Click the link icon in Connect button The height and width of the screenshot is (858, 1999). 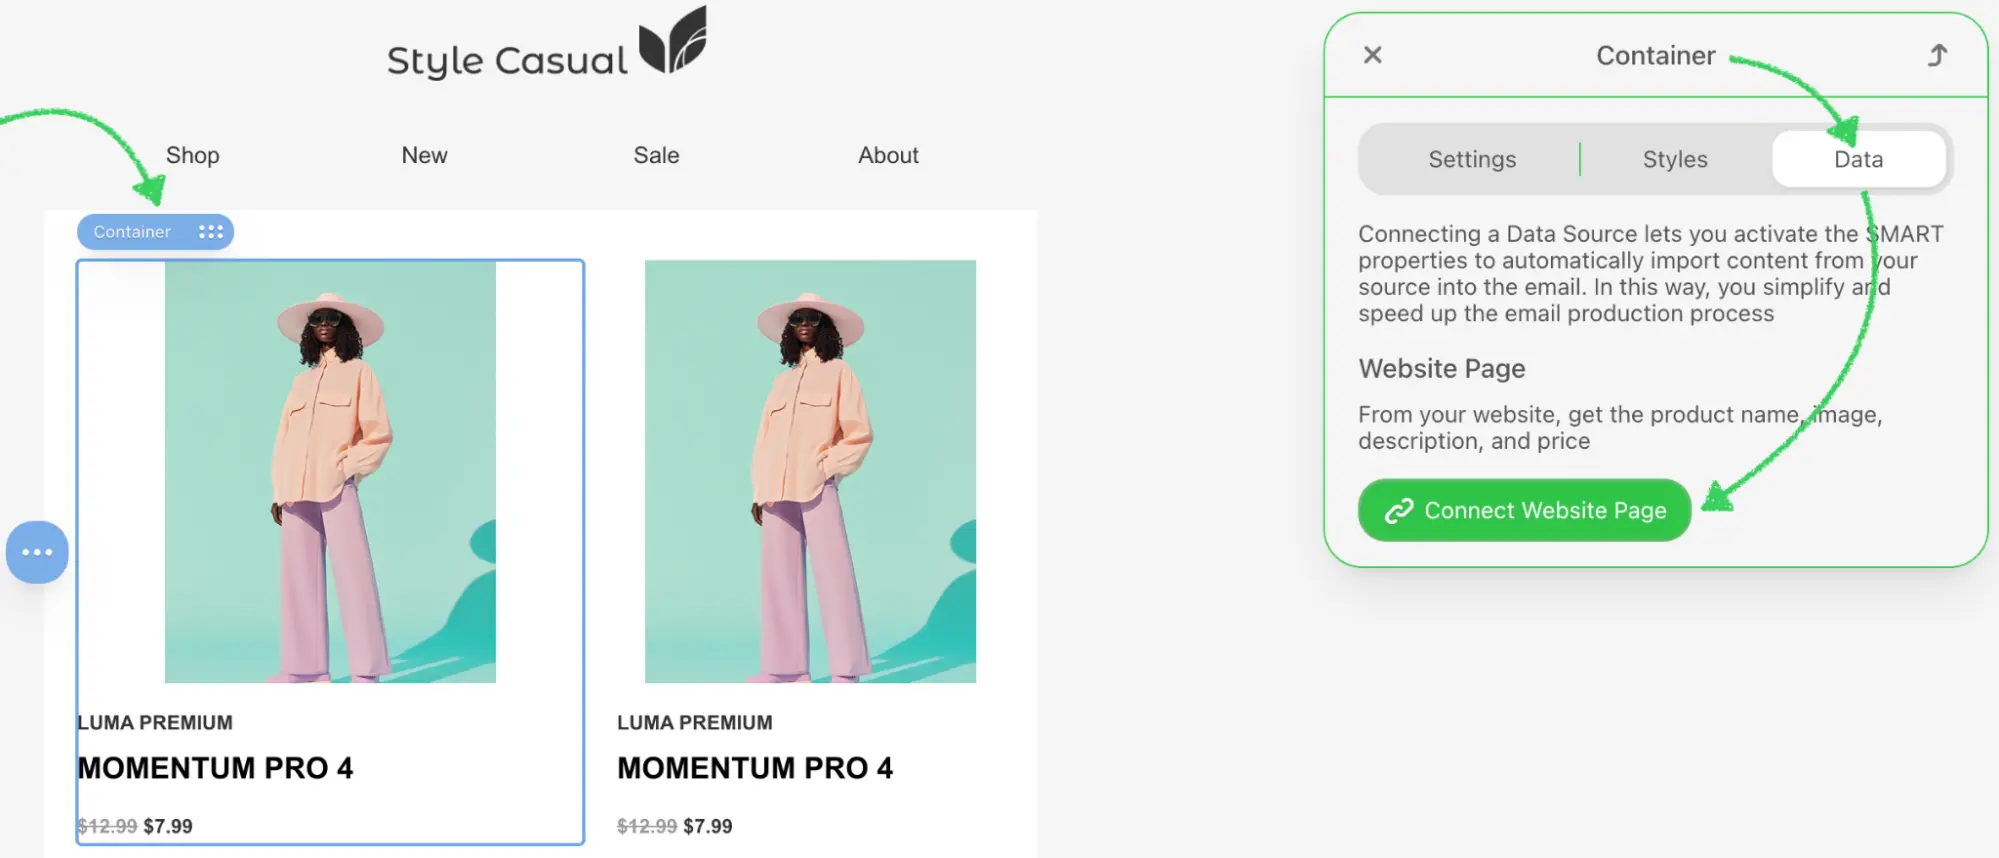(x=1398, y=511)
